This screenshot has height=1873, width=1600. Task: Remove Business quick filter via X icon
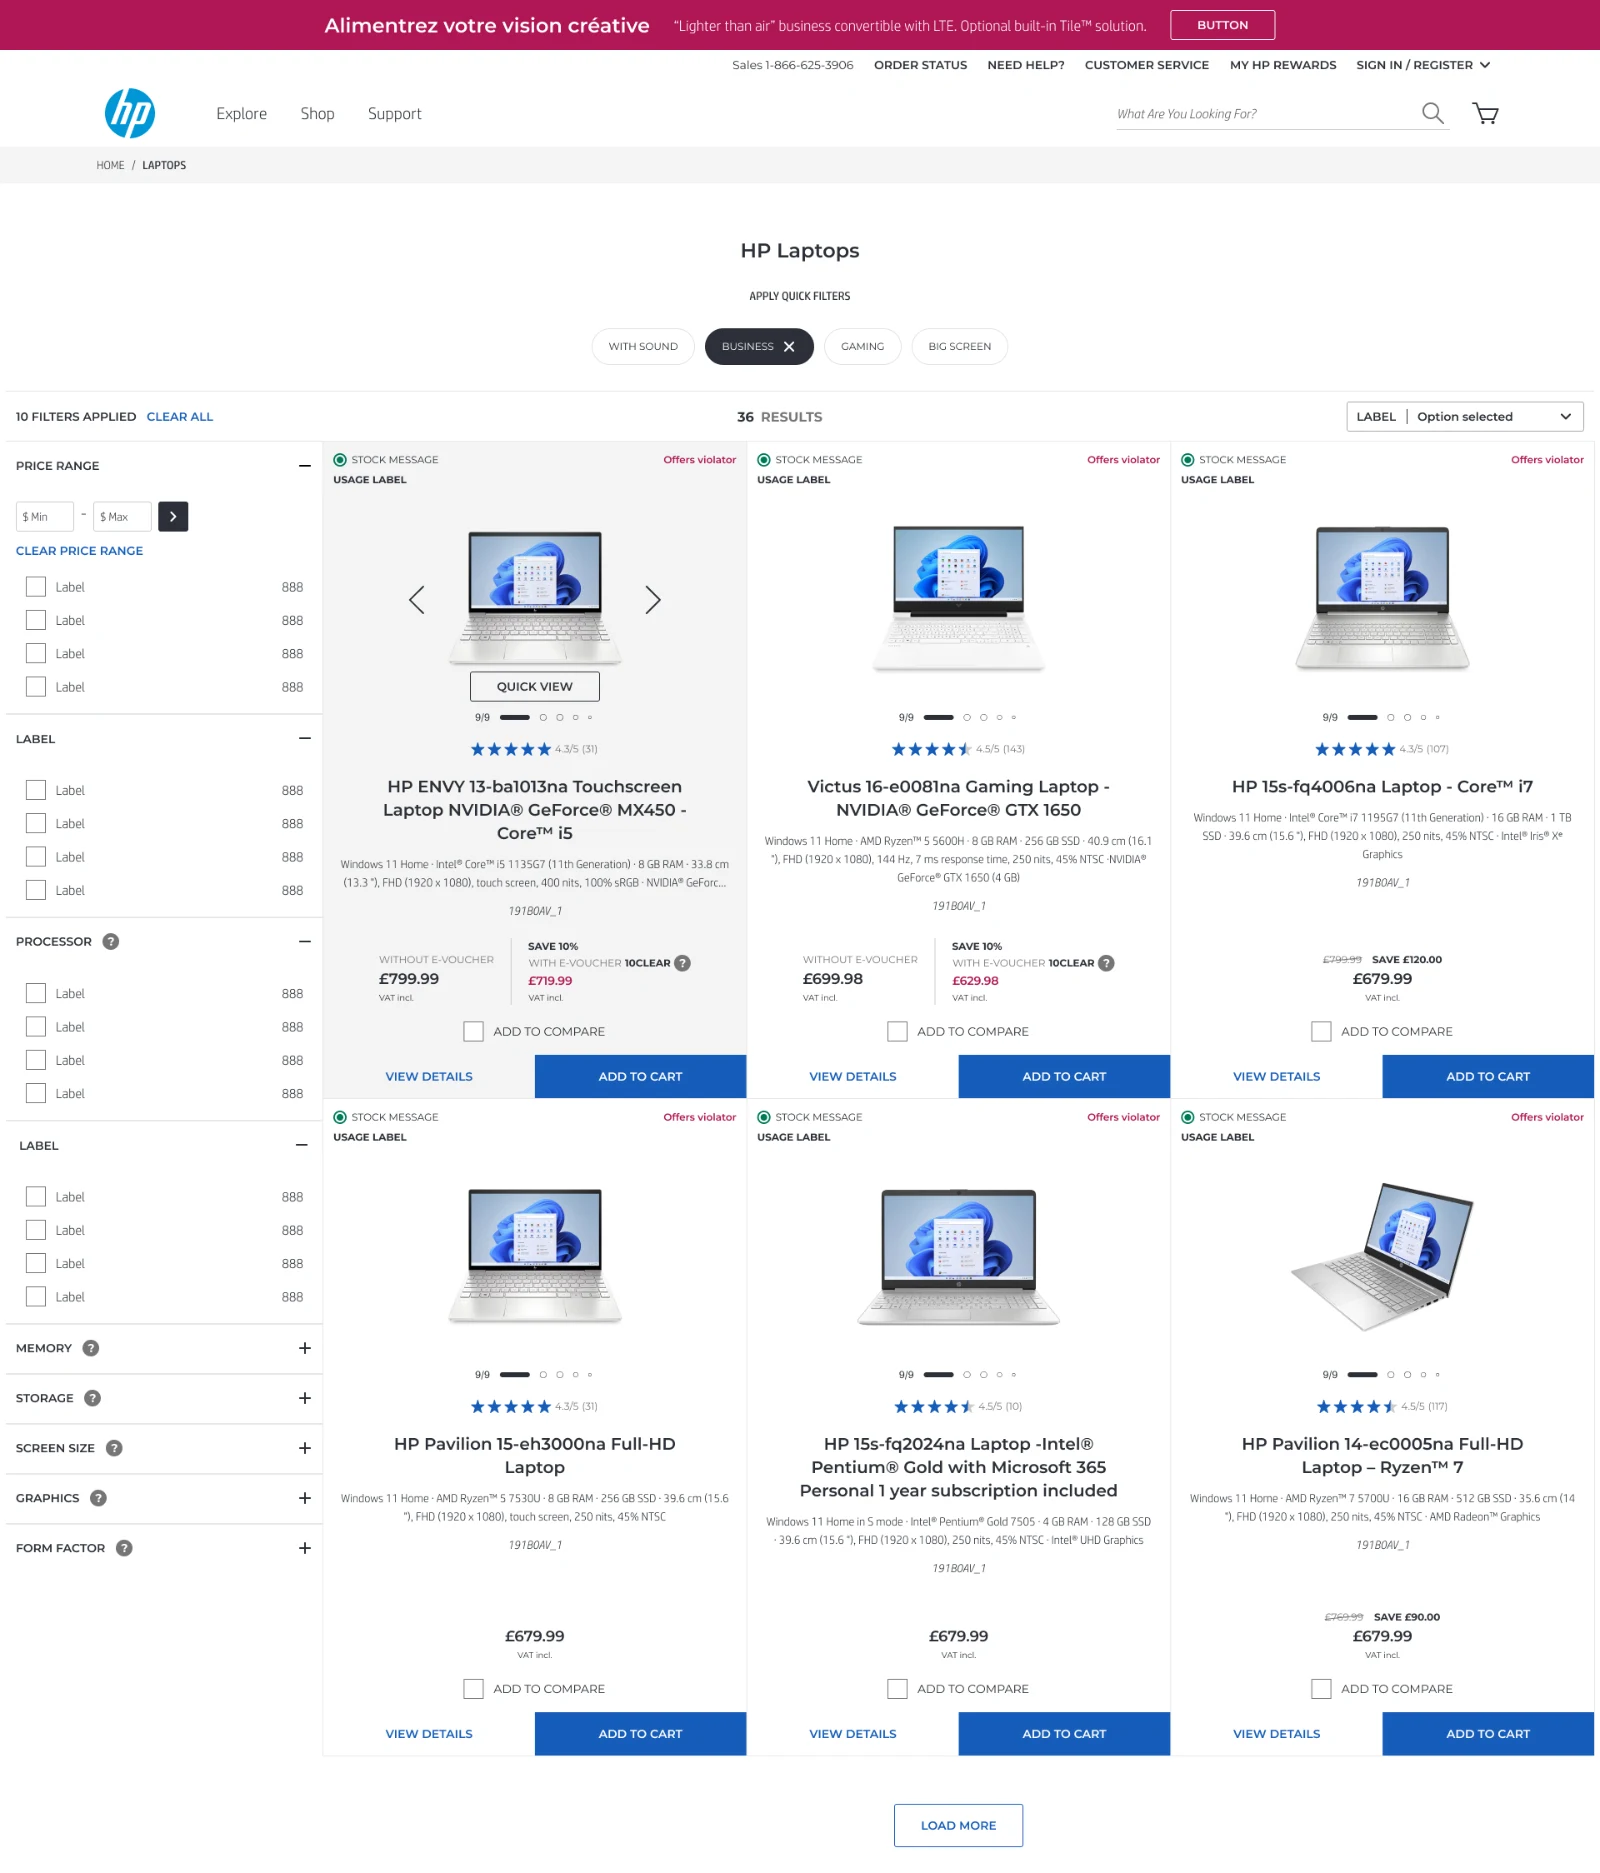pyautogui.click(x=789, y=347)
